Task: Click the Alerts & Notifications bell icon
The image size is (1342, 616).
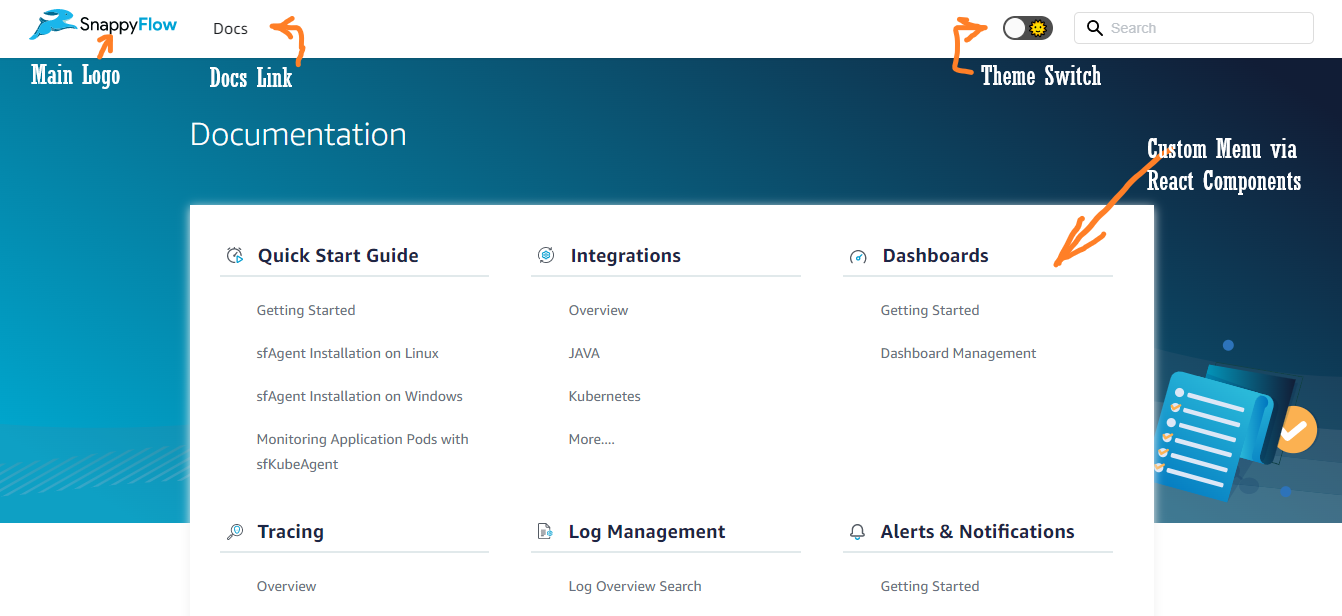Action: pyautogui.click(x=857, y=532)
